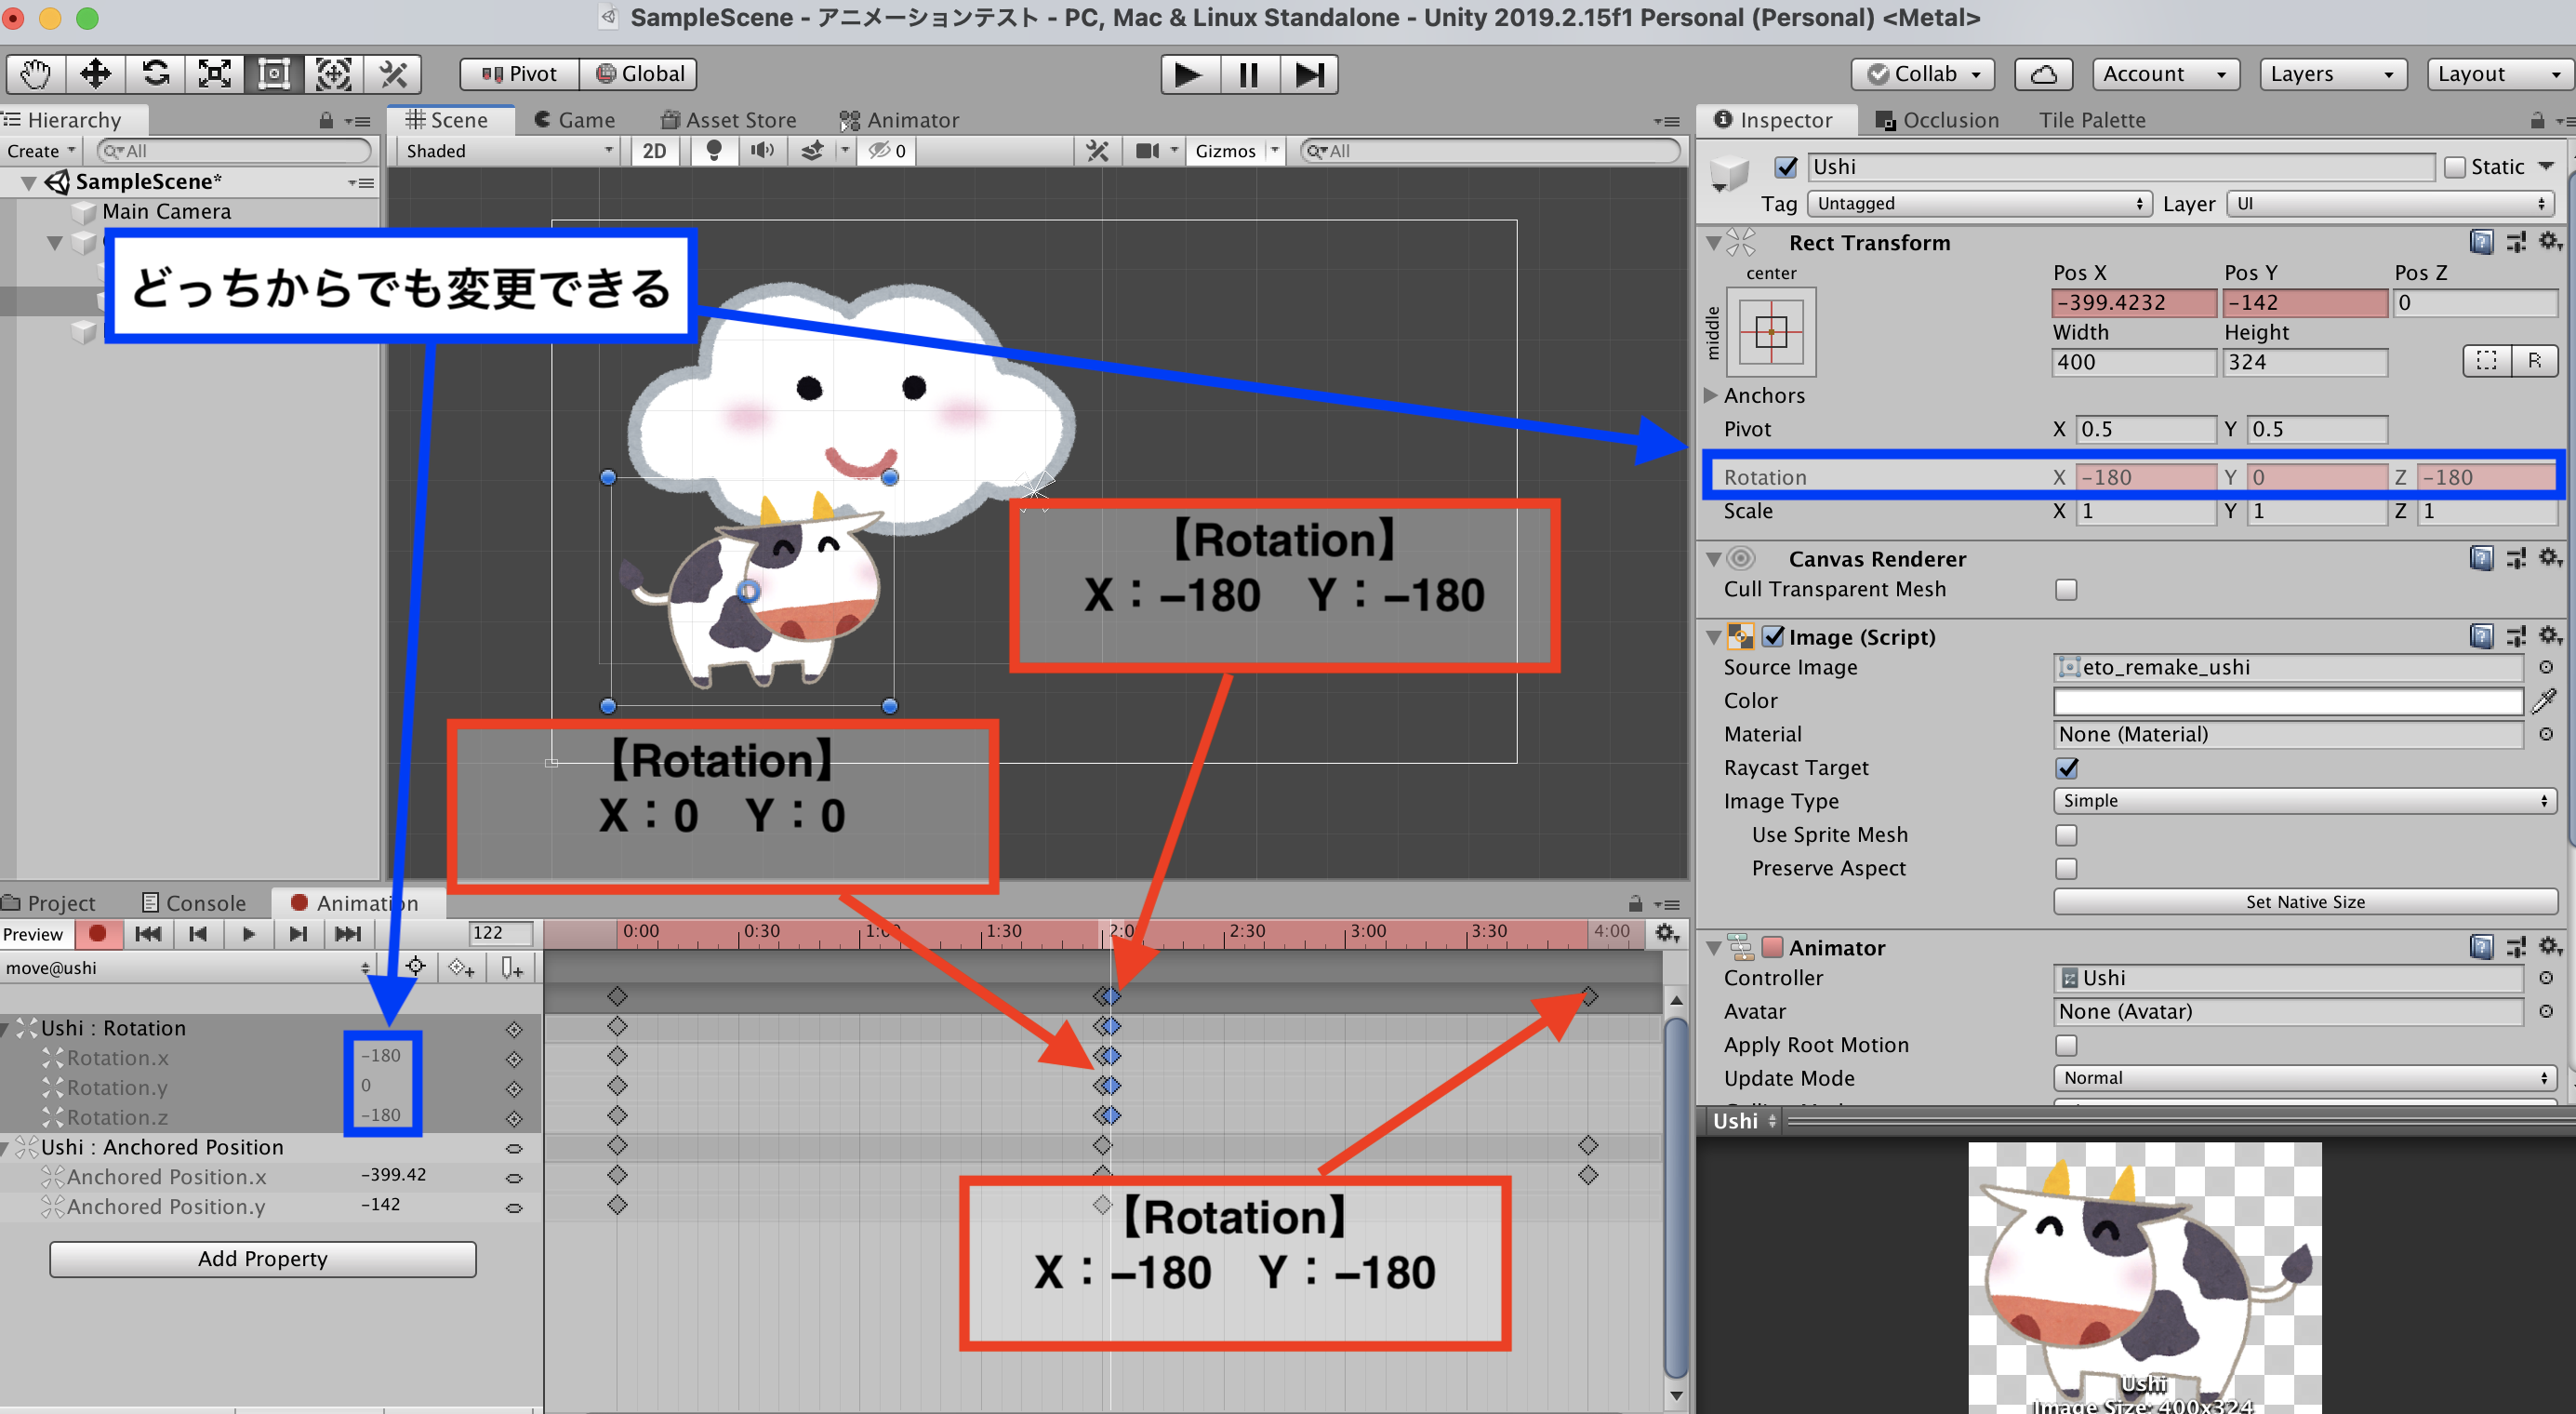
Task: Toggle the Static checkbox
Action: point(2454,167)
